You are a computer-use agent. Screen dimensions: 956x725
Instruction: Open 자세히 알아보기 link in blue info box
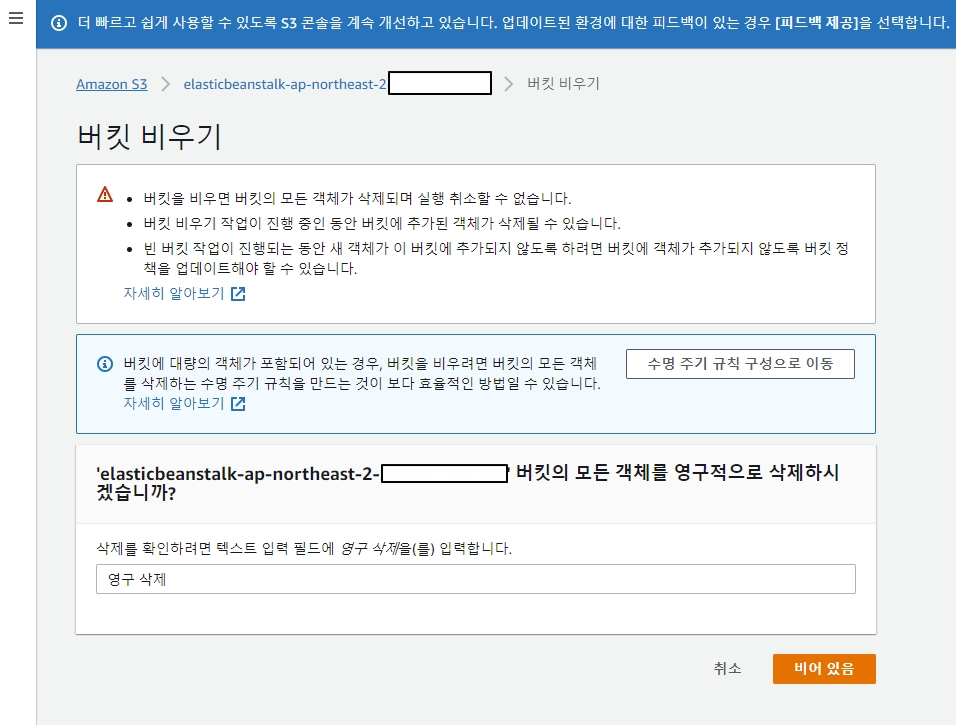(174, 403)
